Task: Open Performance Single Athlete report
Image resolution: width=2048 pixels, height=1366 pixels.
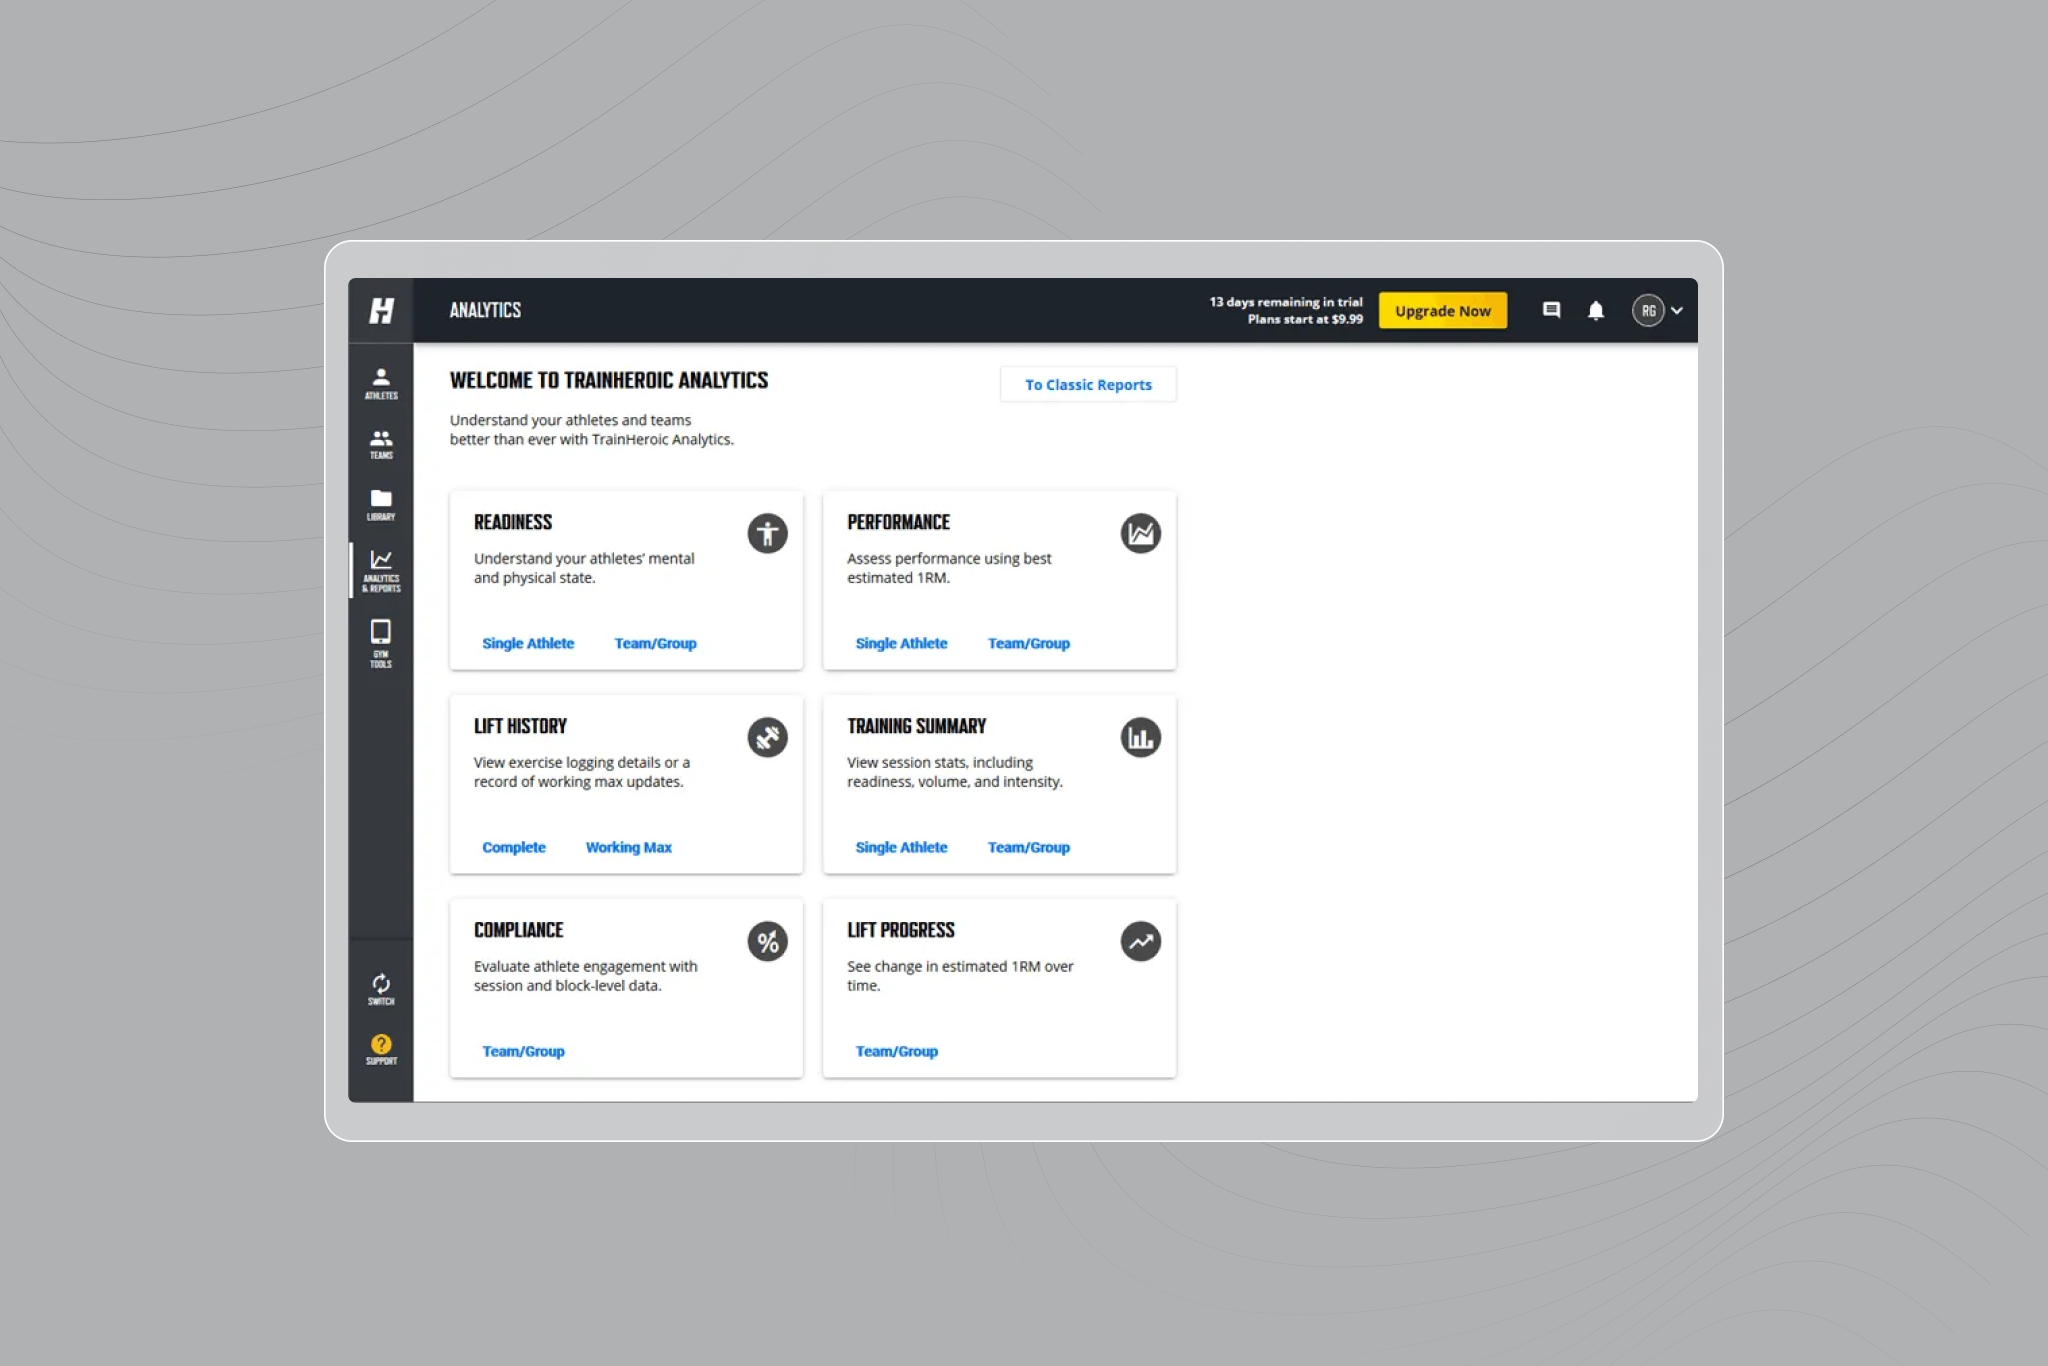Action: 901,643
